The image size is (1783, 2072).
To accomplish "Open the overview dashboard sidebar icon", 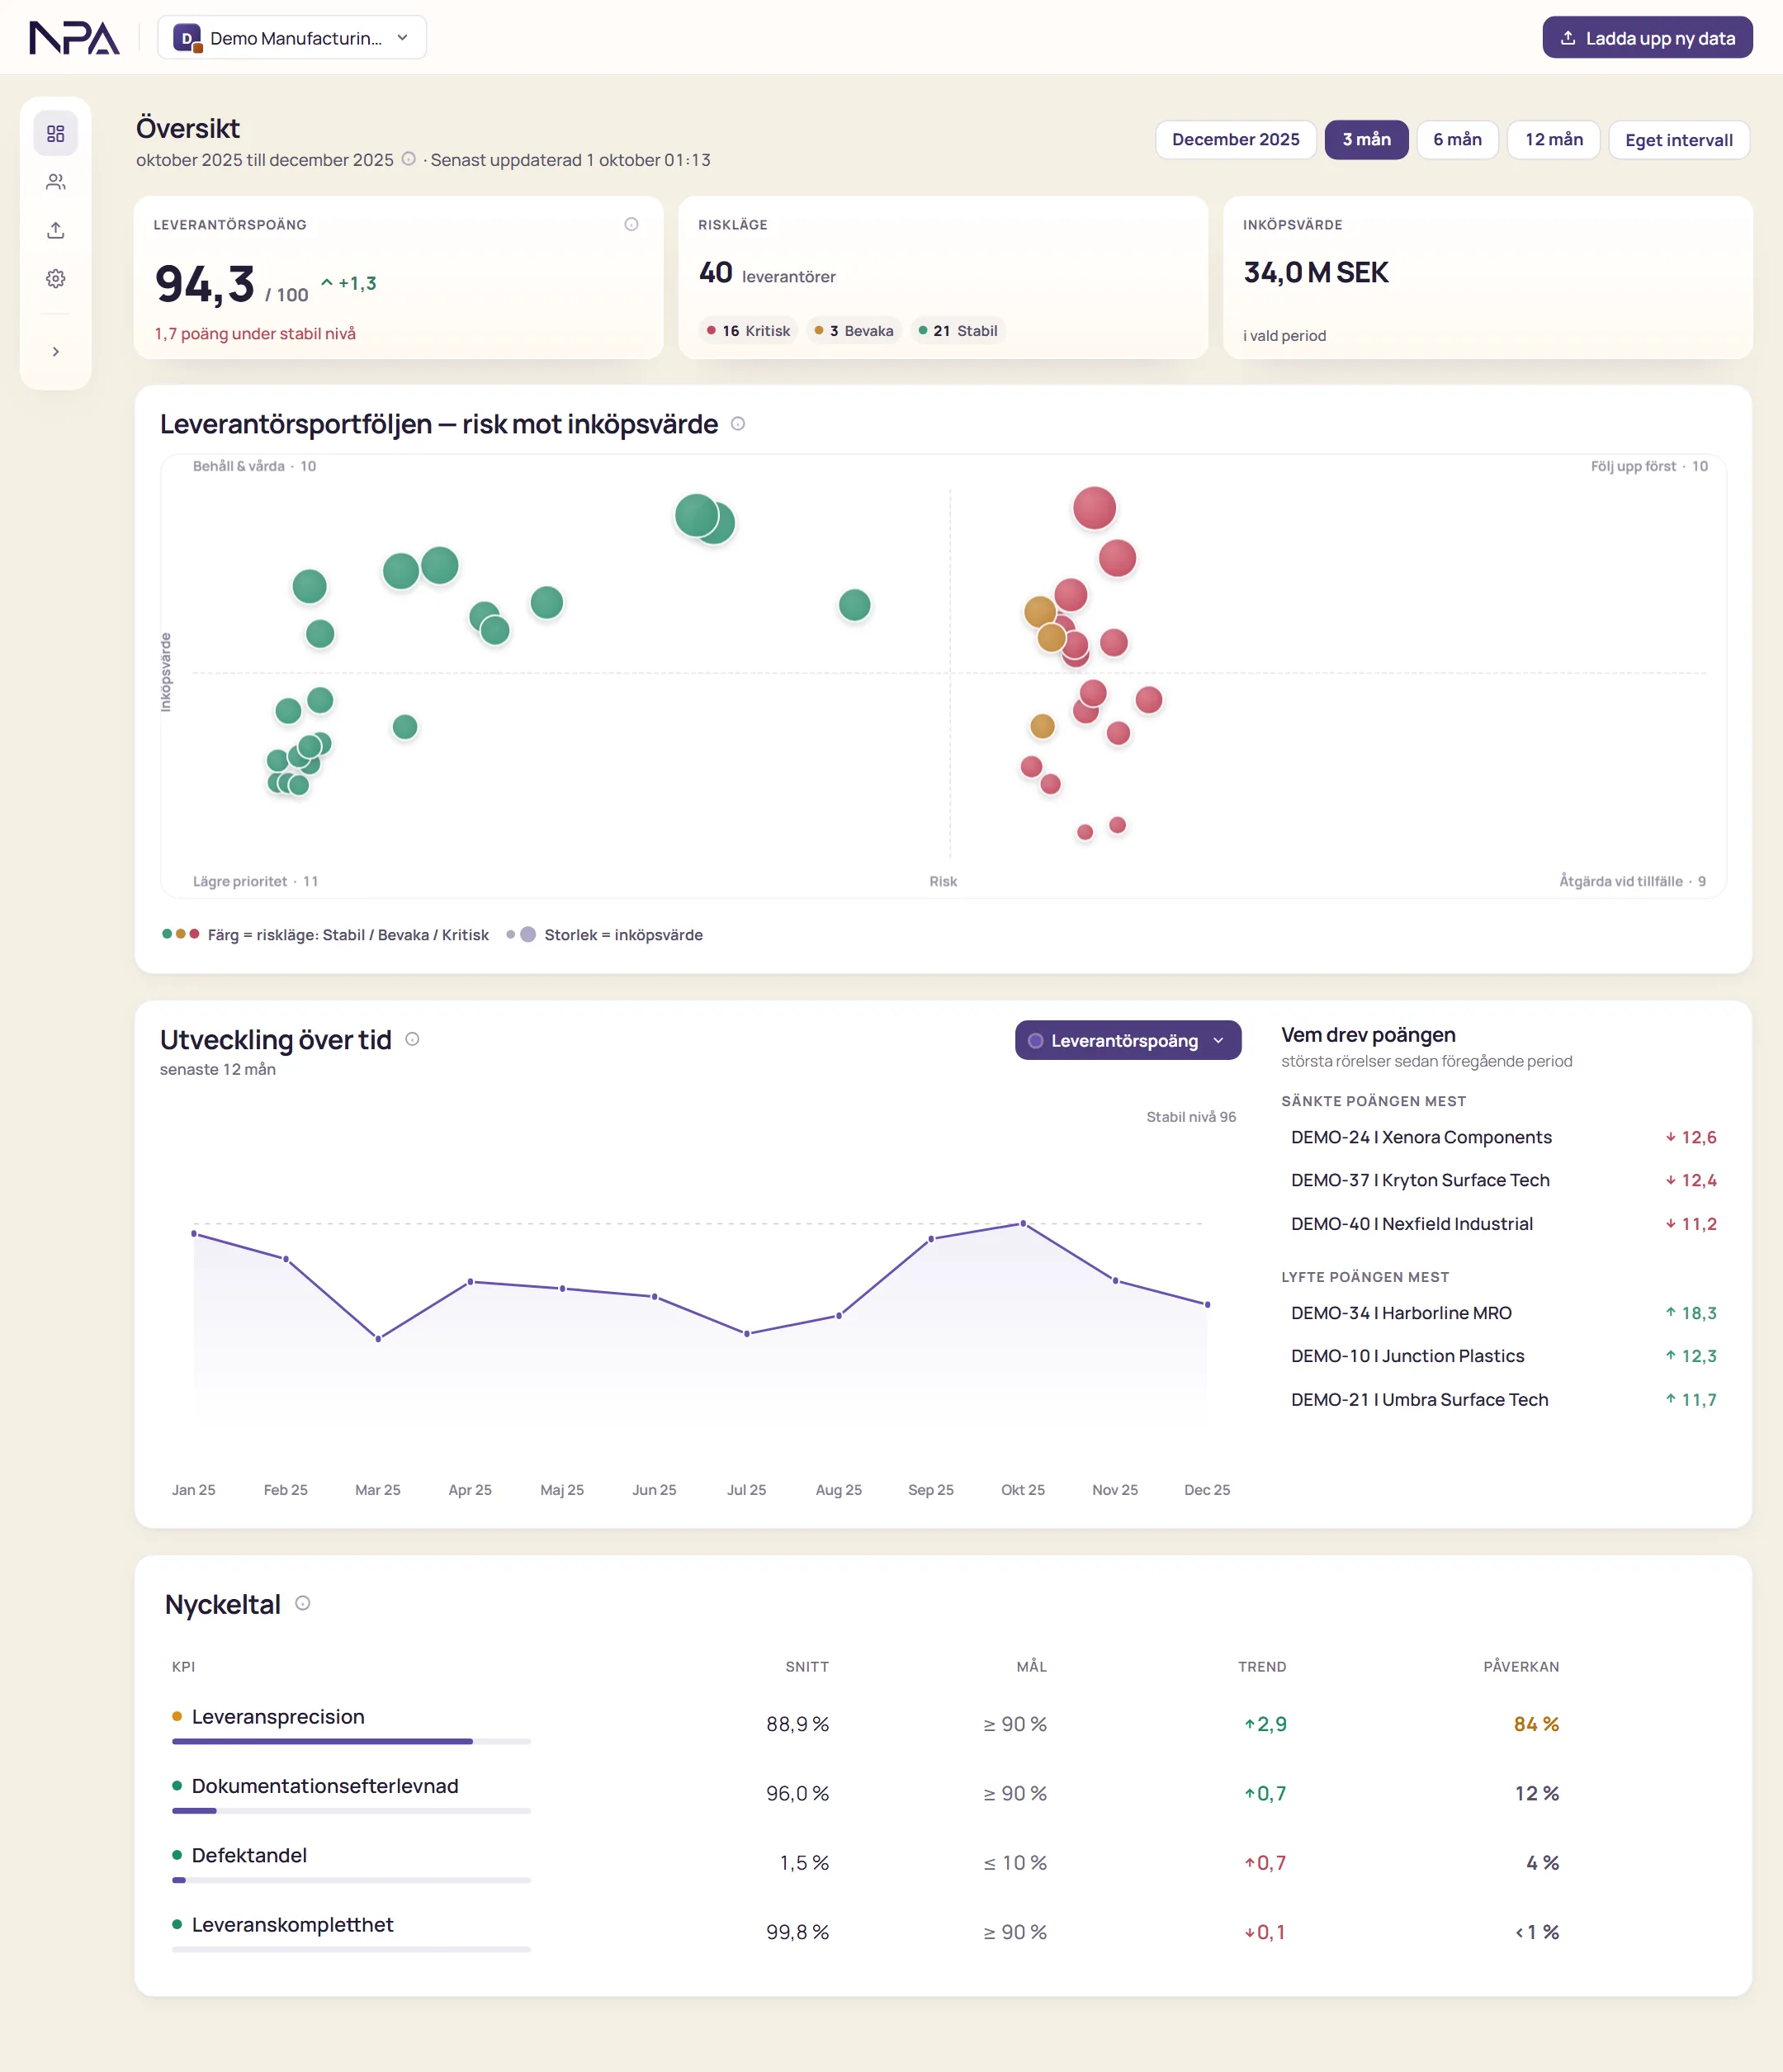I will coord(56,133).
